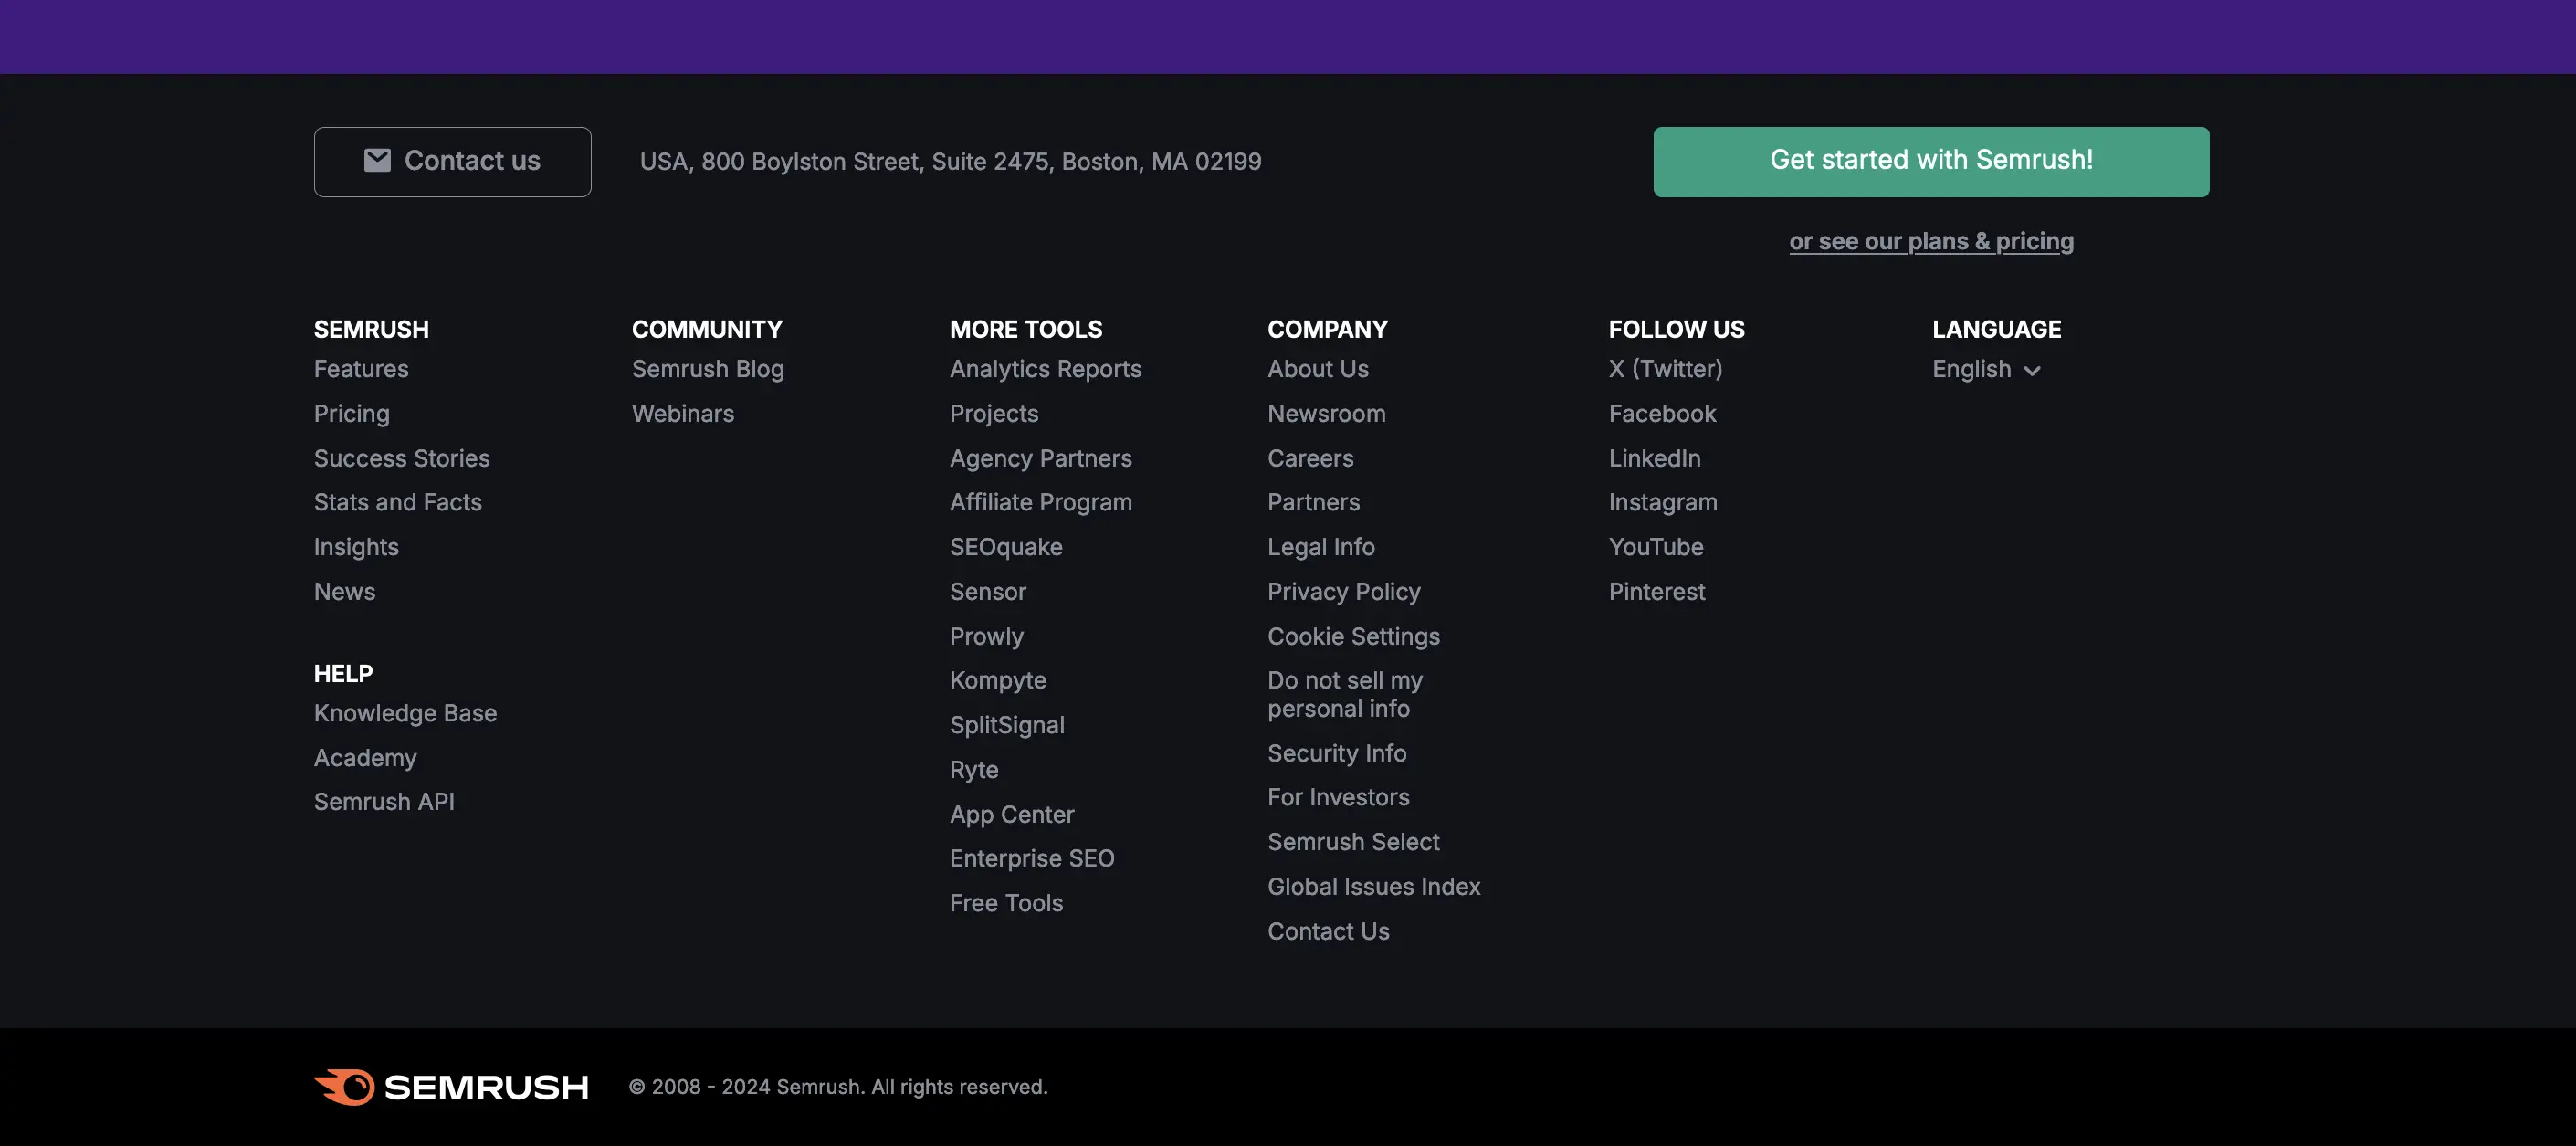Open the Projects link

[994, 413]
